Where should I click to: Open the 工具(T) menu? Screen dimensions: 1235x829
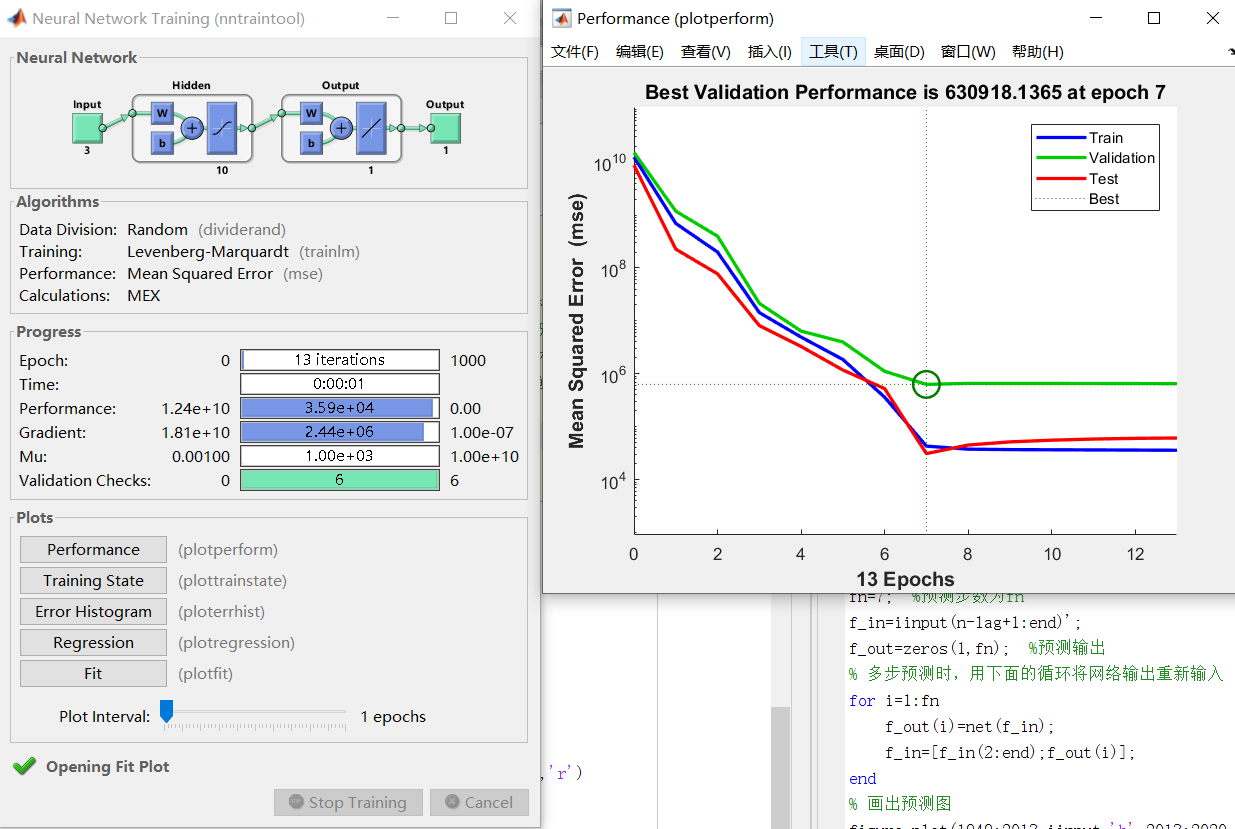833,52
